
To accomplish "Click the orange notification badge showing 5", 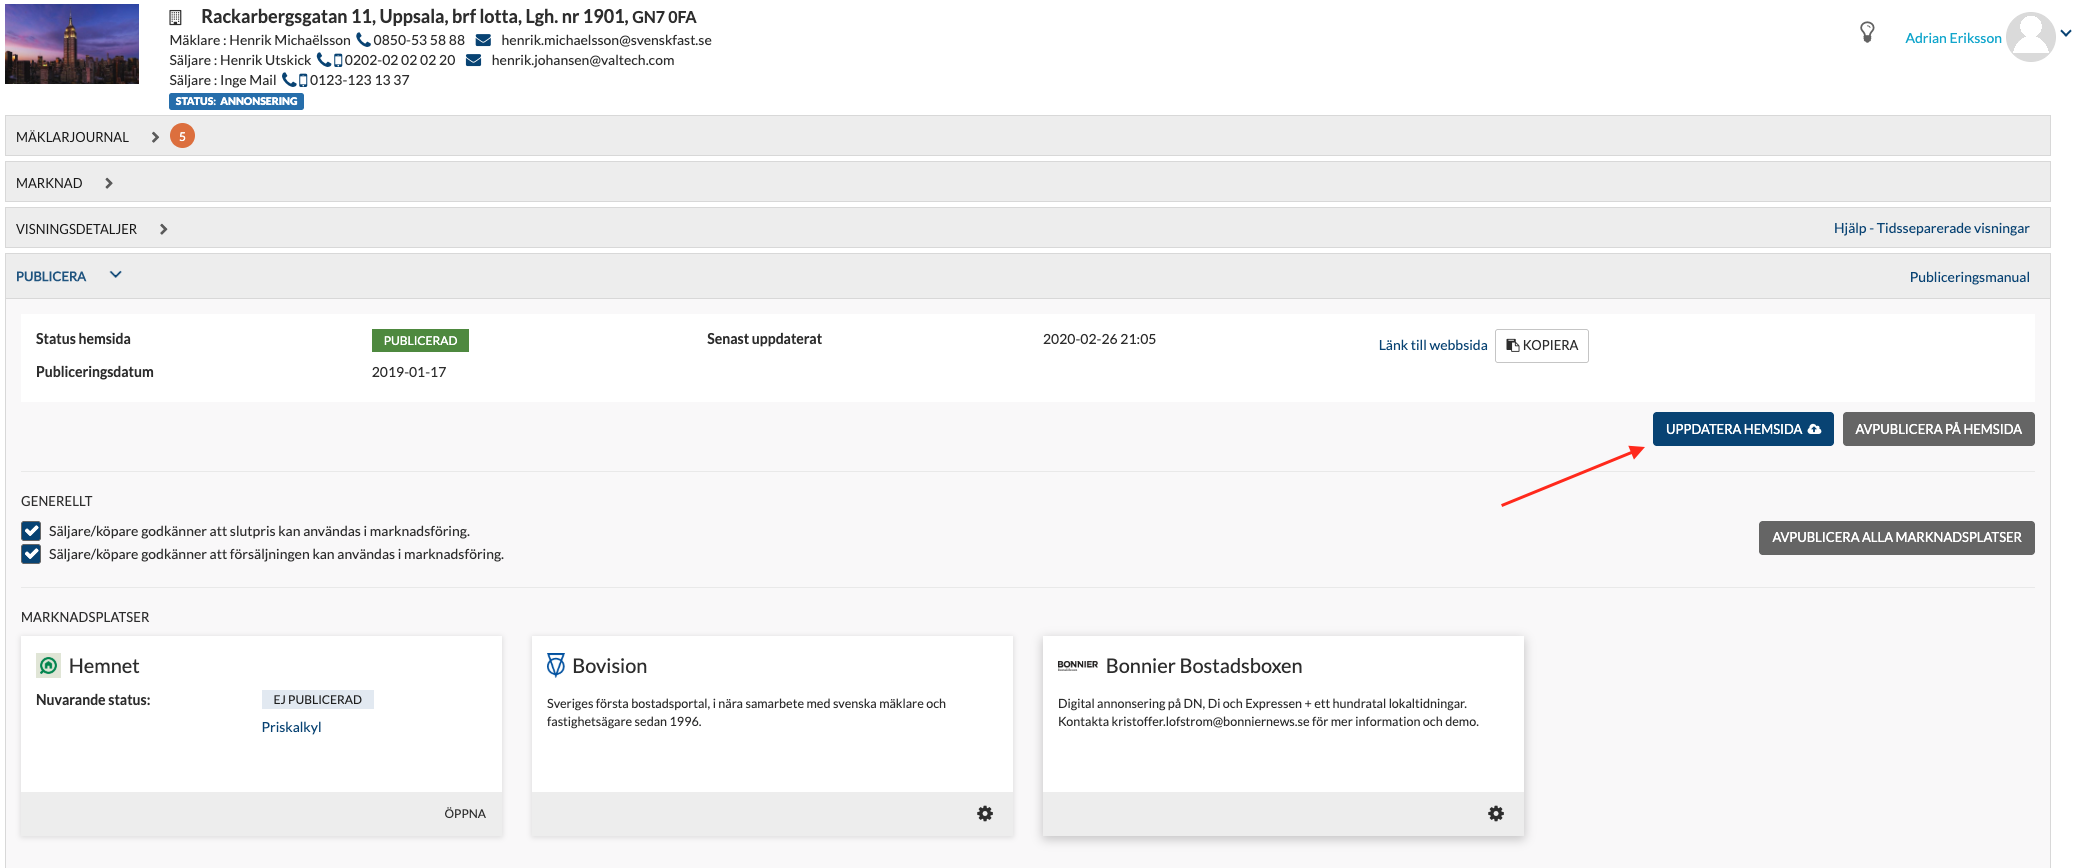I will (182, 136).
